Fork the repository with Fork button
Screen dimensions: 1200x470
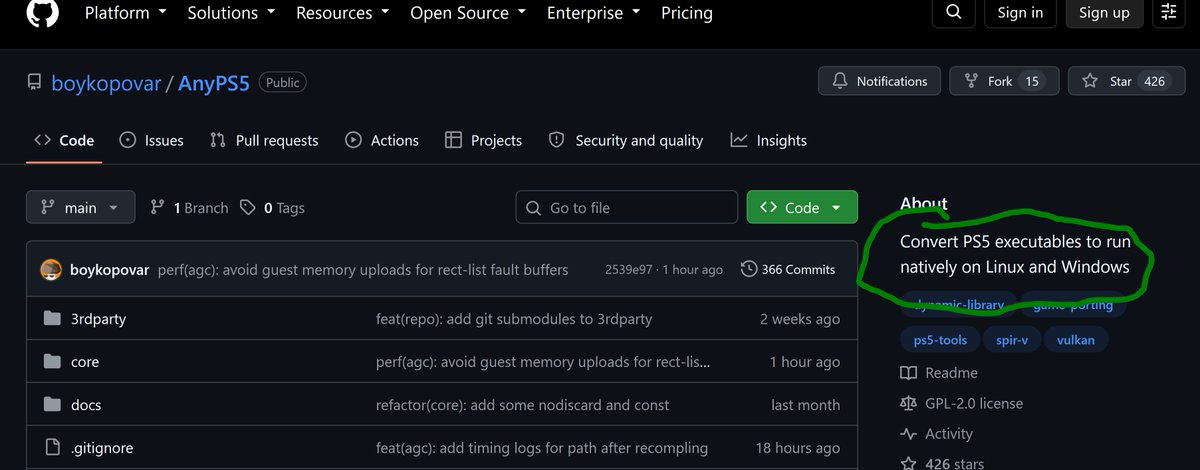(1004, 82)
